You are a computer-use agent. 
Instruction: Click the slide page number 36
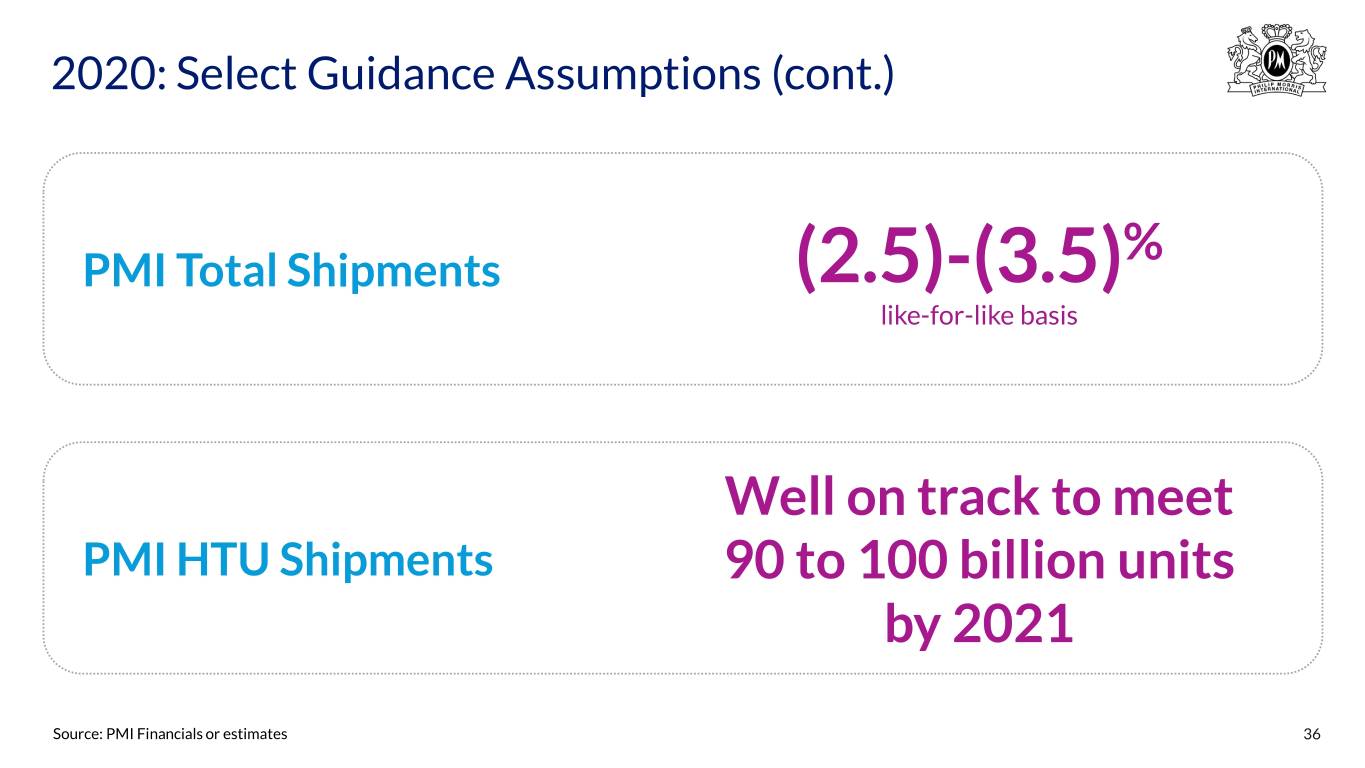coord(1312,734)
